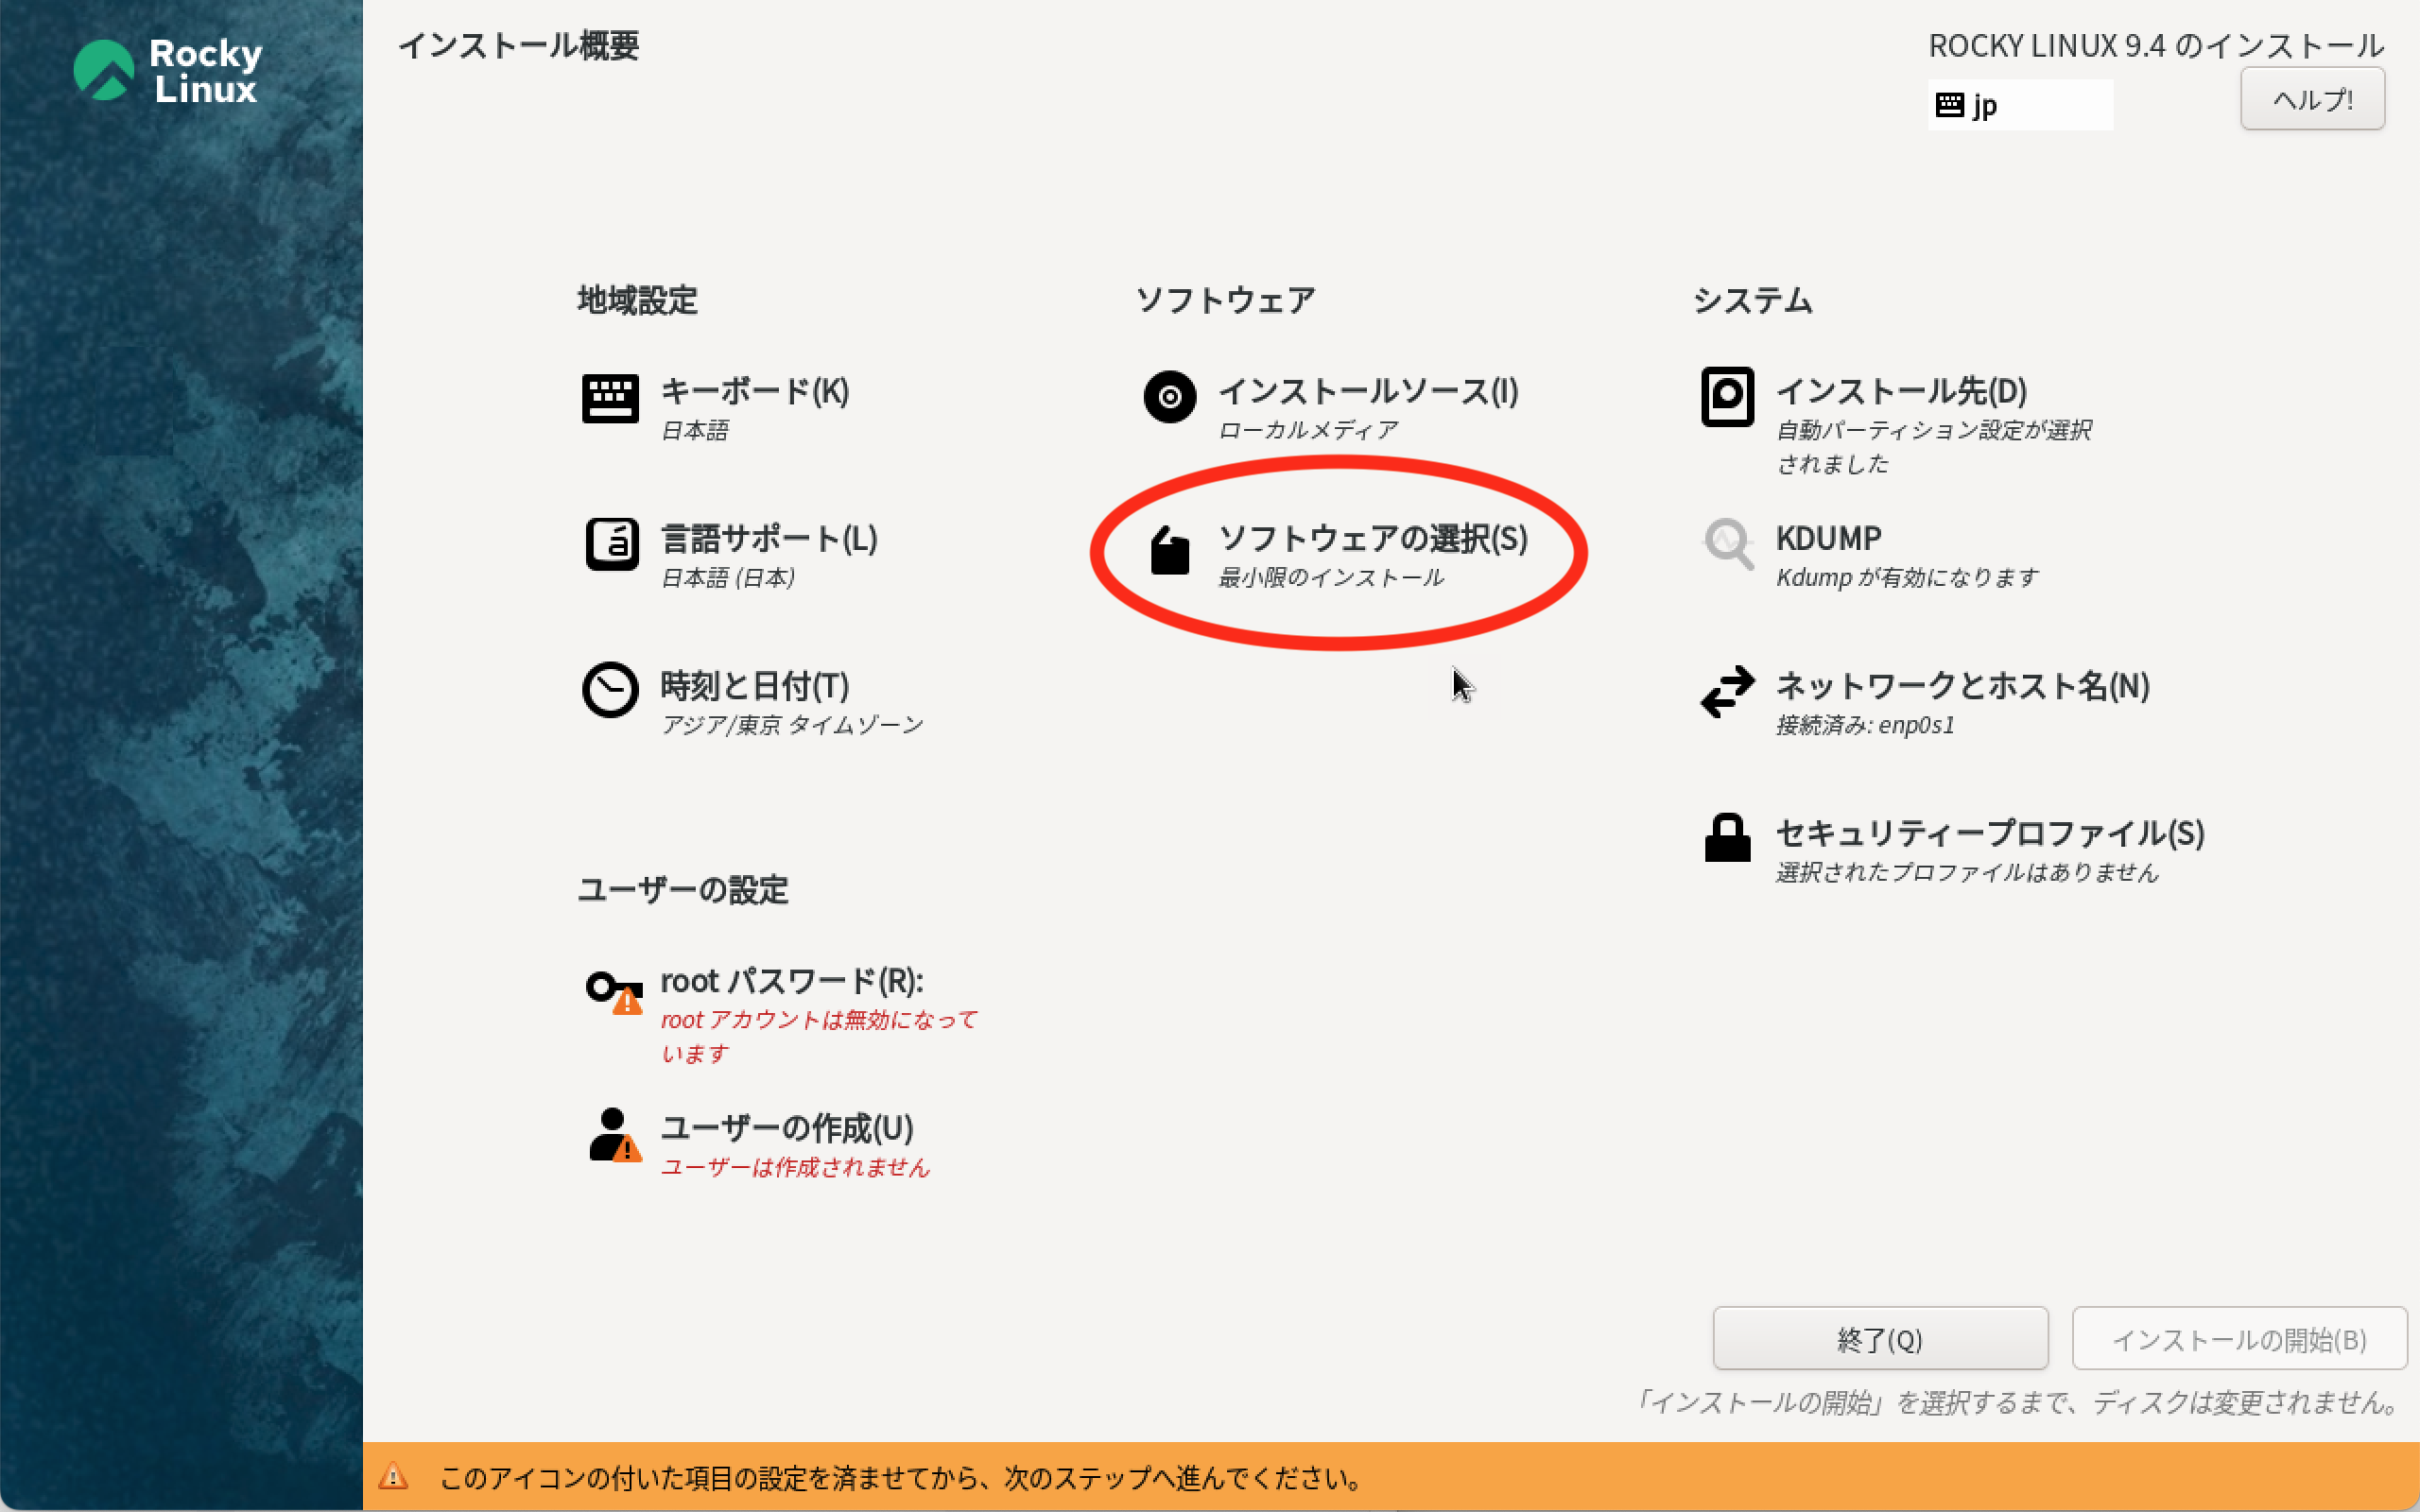The height and width of the screenshot is (1512, 2420).
Task: Click the Kdump が有効になります status text
Action: click(x=1907, y=577)
